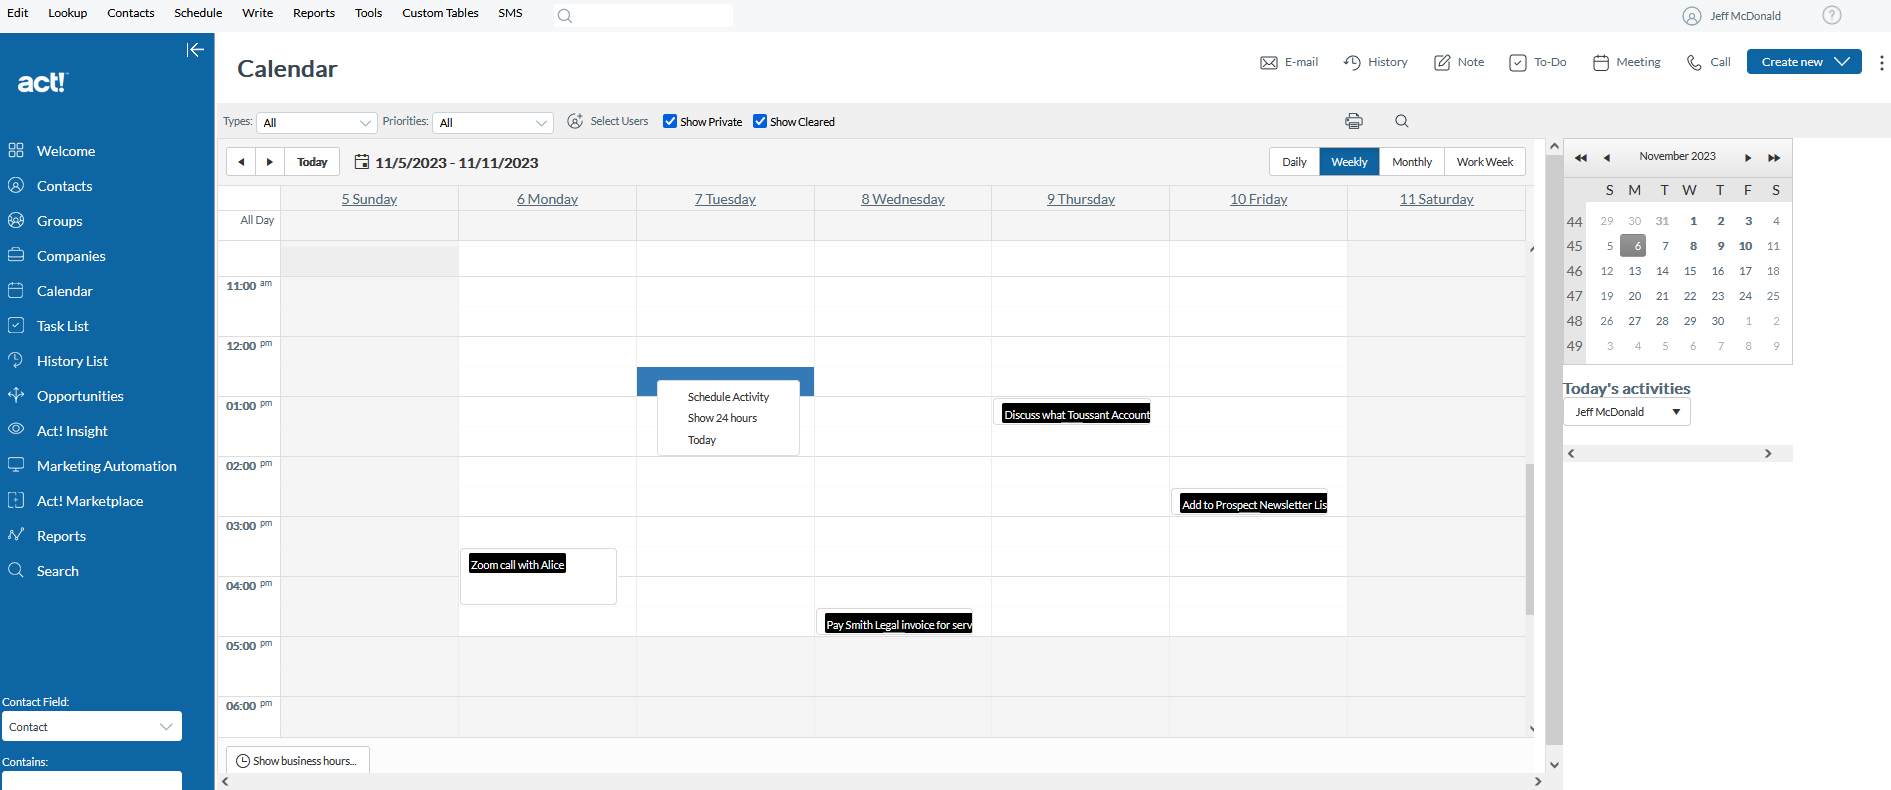Click the calendar search magnifier icon
Viewport: 1891px width, 790px height.
pyautogui.click(x=1402, y=121)
